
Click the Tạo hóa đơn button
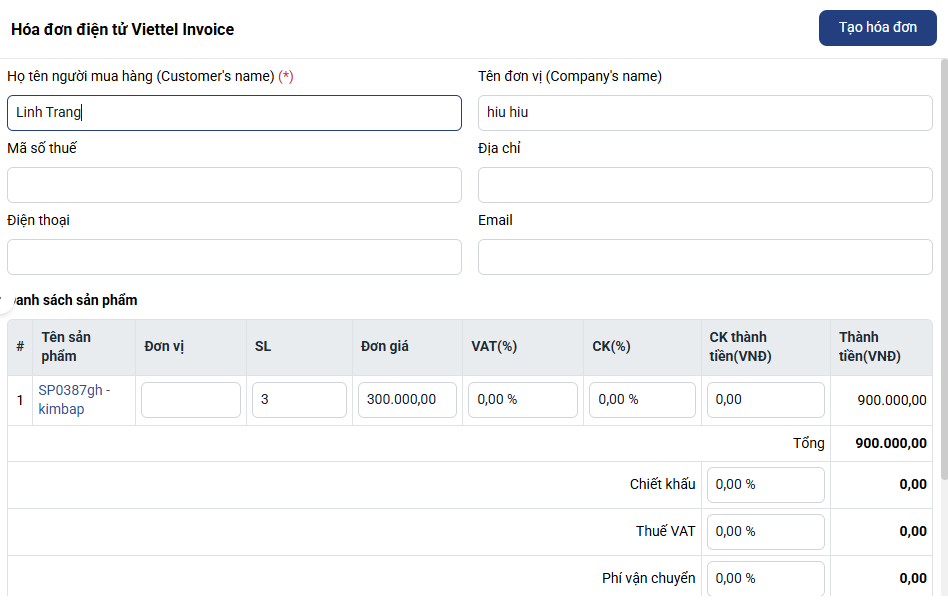pos(877,28)
